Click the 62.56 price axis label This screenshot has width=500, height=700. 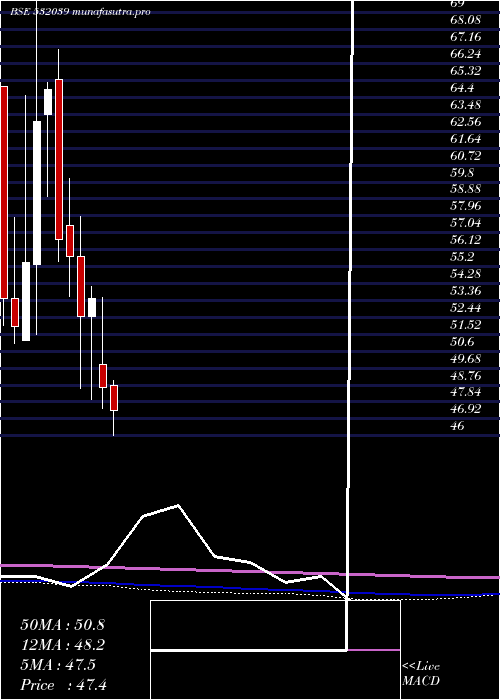pyautogui.click(x=466, y=122)
